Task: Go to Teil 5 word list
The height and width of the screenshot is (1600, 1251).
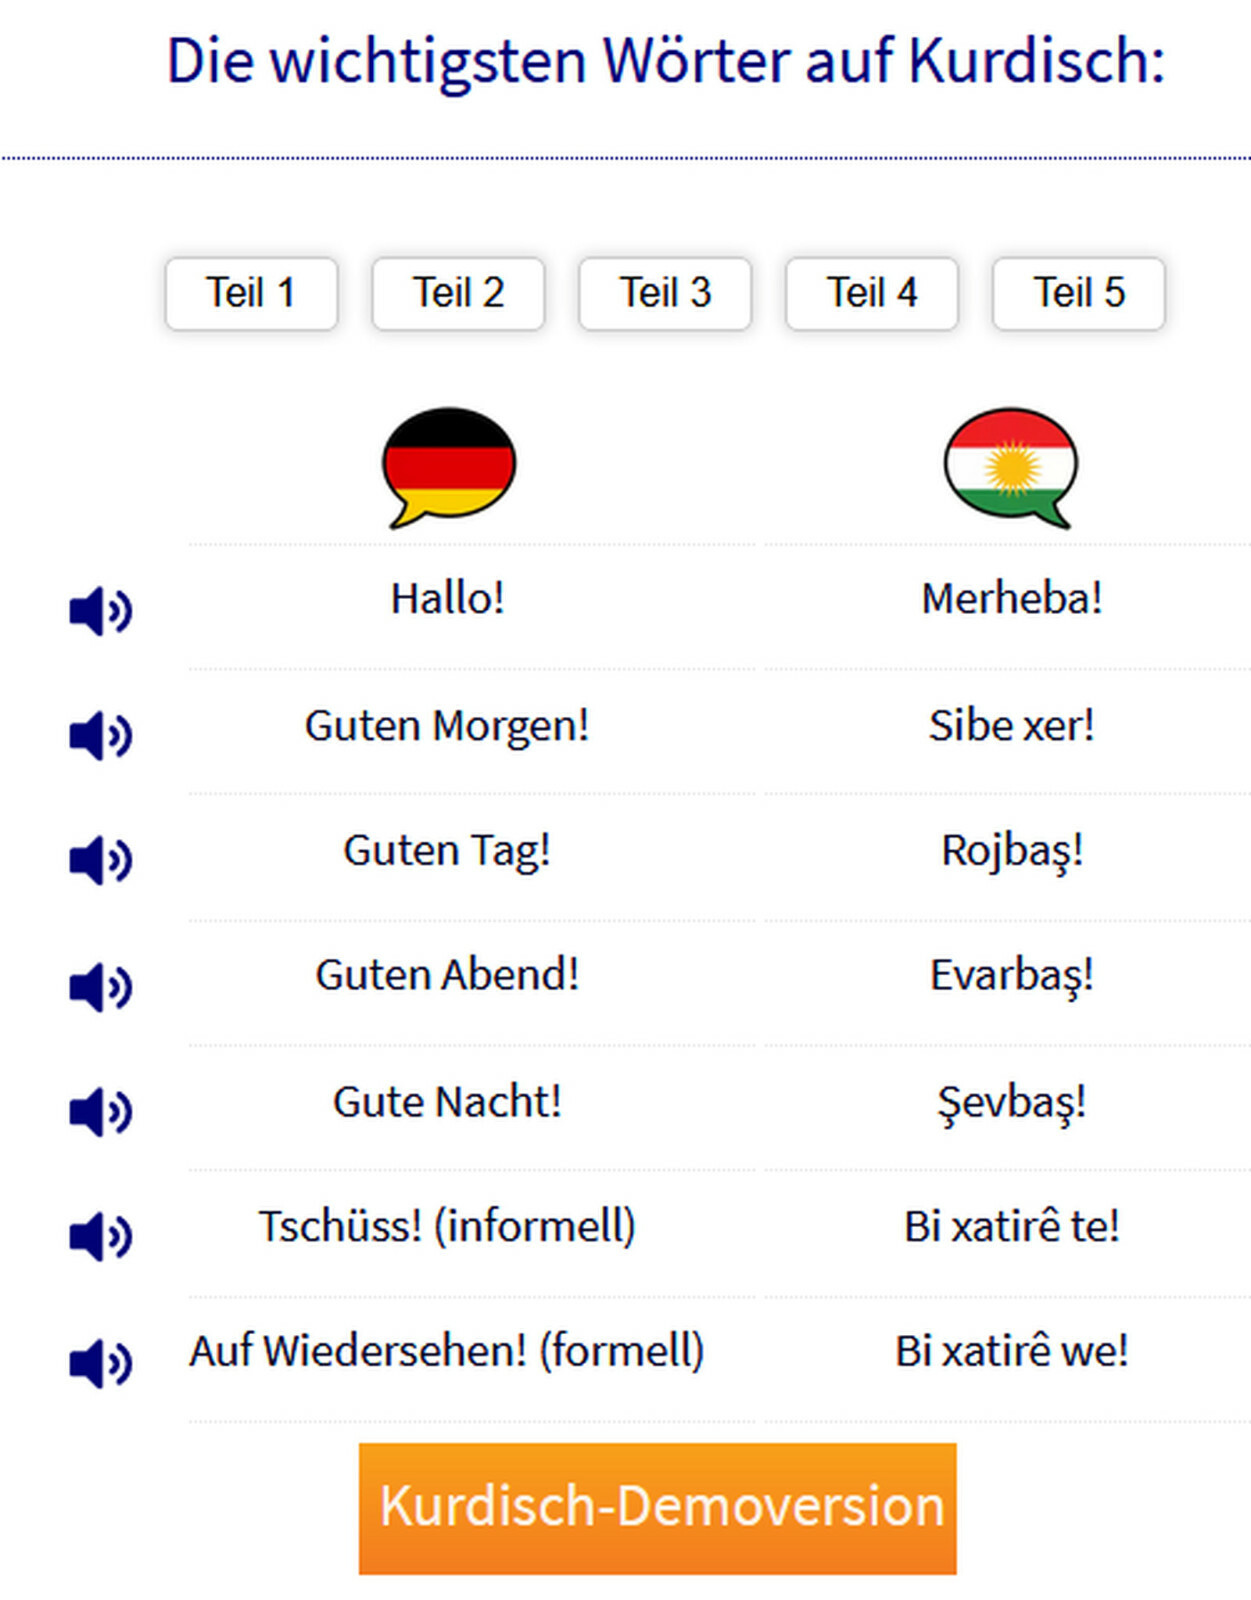Action: point(1079,294)
